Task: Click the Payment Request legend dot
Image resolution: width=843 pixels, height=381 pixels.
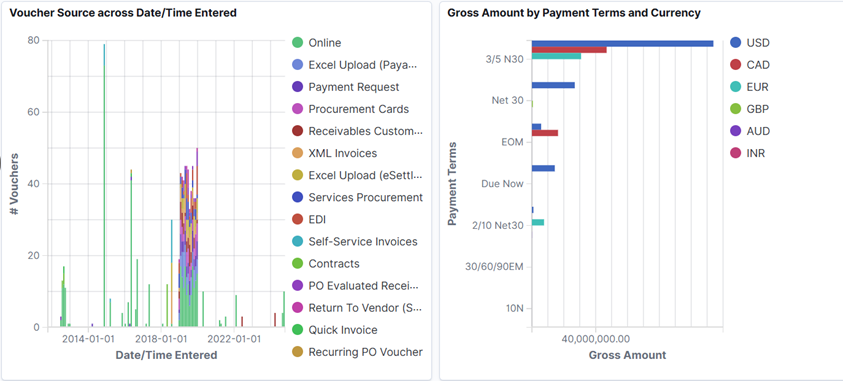Action: coord(297,87)
